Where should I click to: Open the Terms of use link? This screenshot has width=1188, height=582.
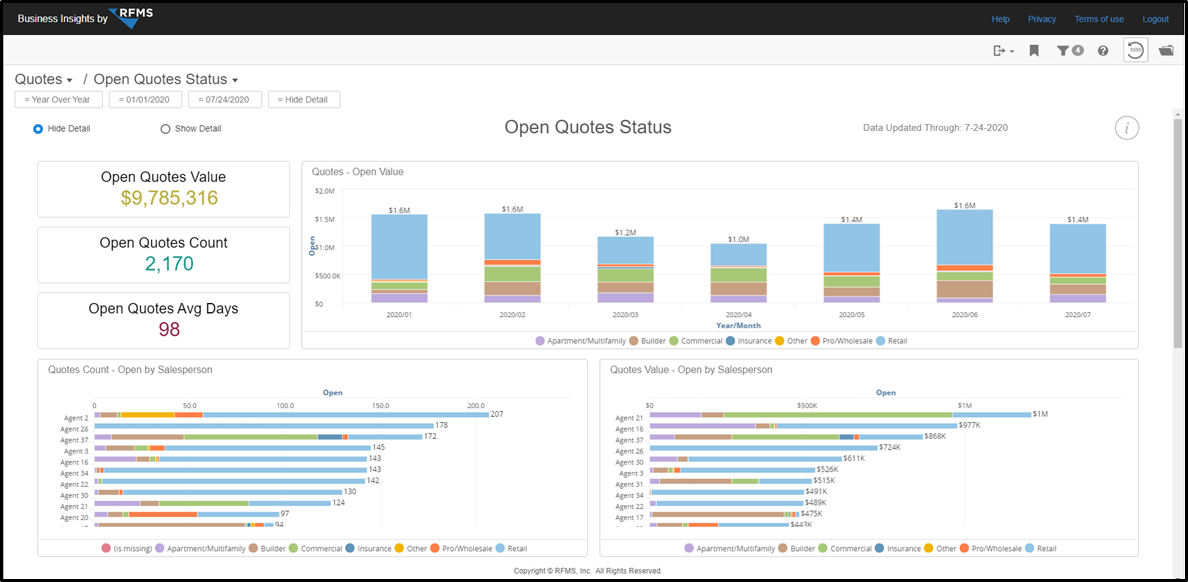coord(1099,19)
